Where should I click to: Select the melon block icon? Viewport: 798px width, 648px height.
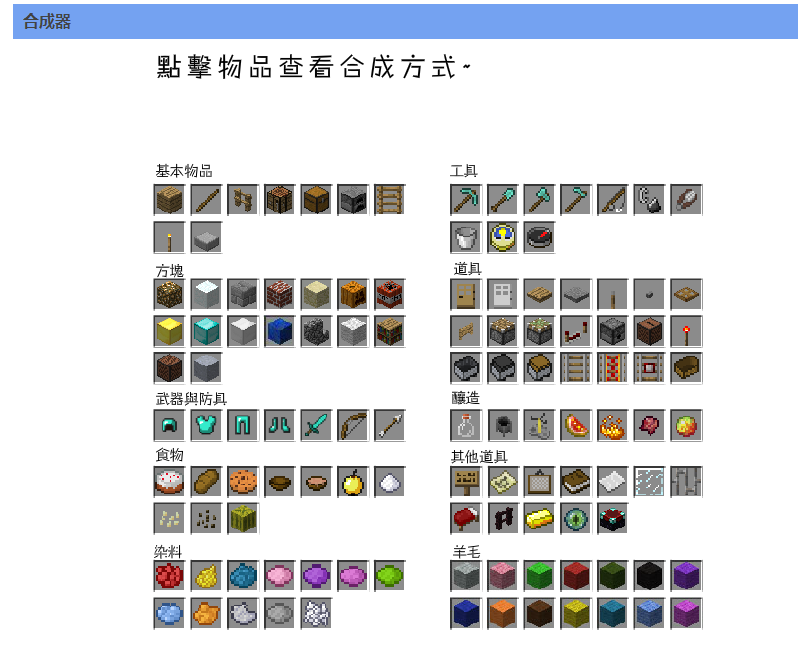coord(243,519)
